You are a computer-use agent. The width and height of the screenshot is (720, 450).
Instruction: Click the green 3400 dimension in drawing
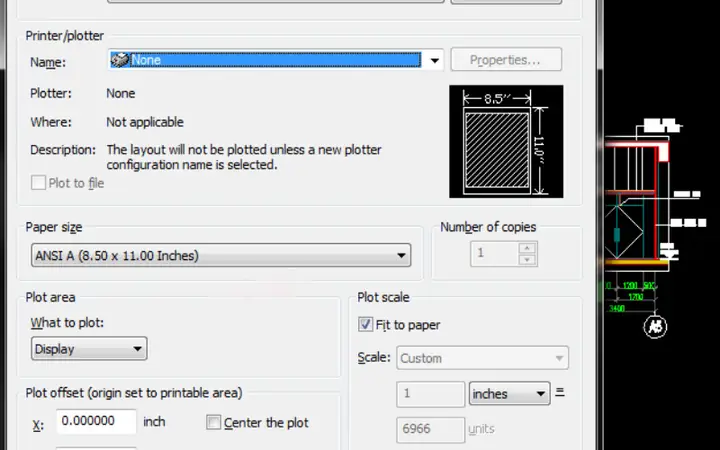(x=616, y=308)
